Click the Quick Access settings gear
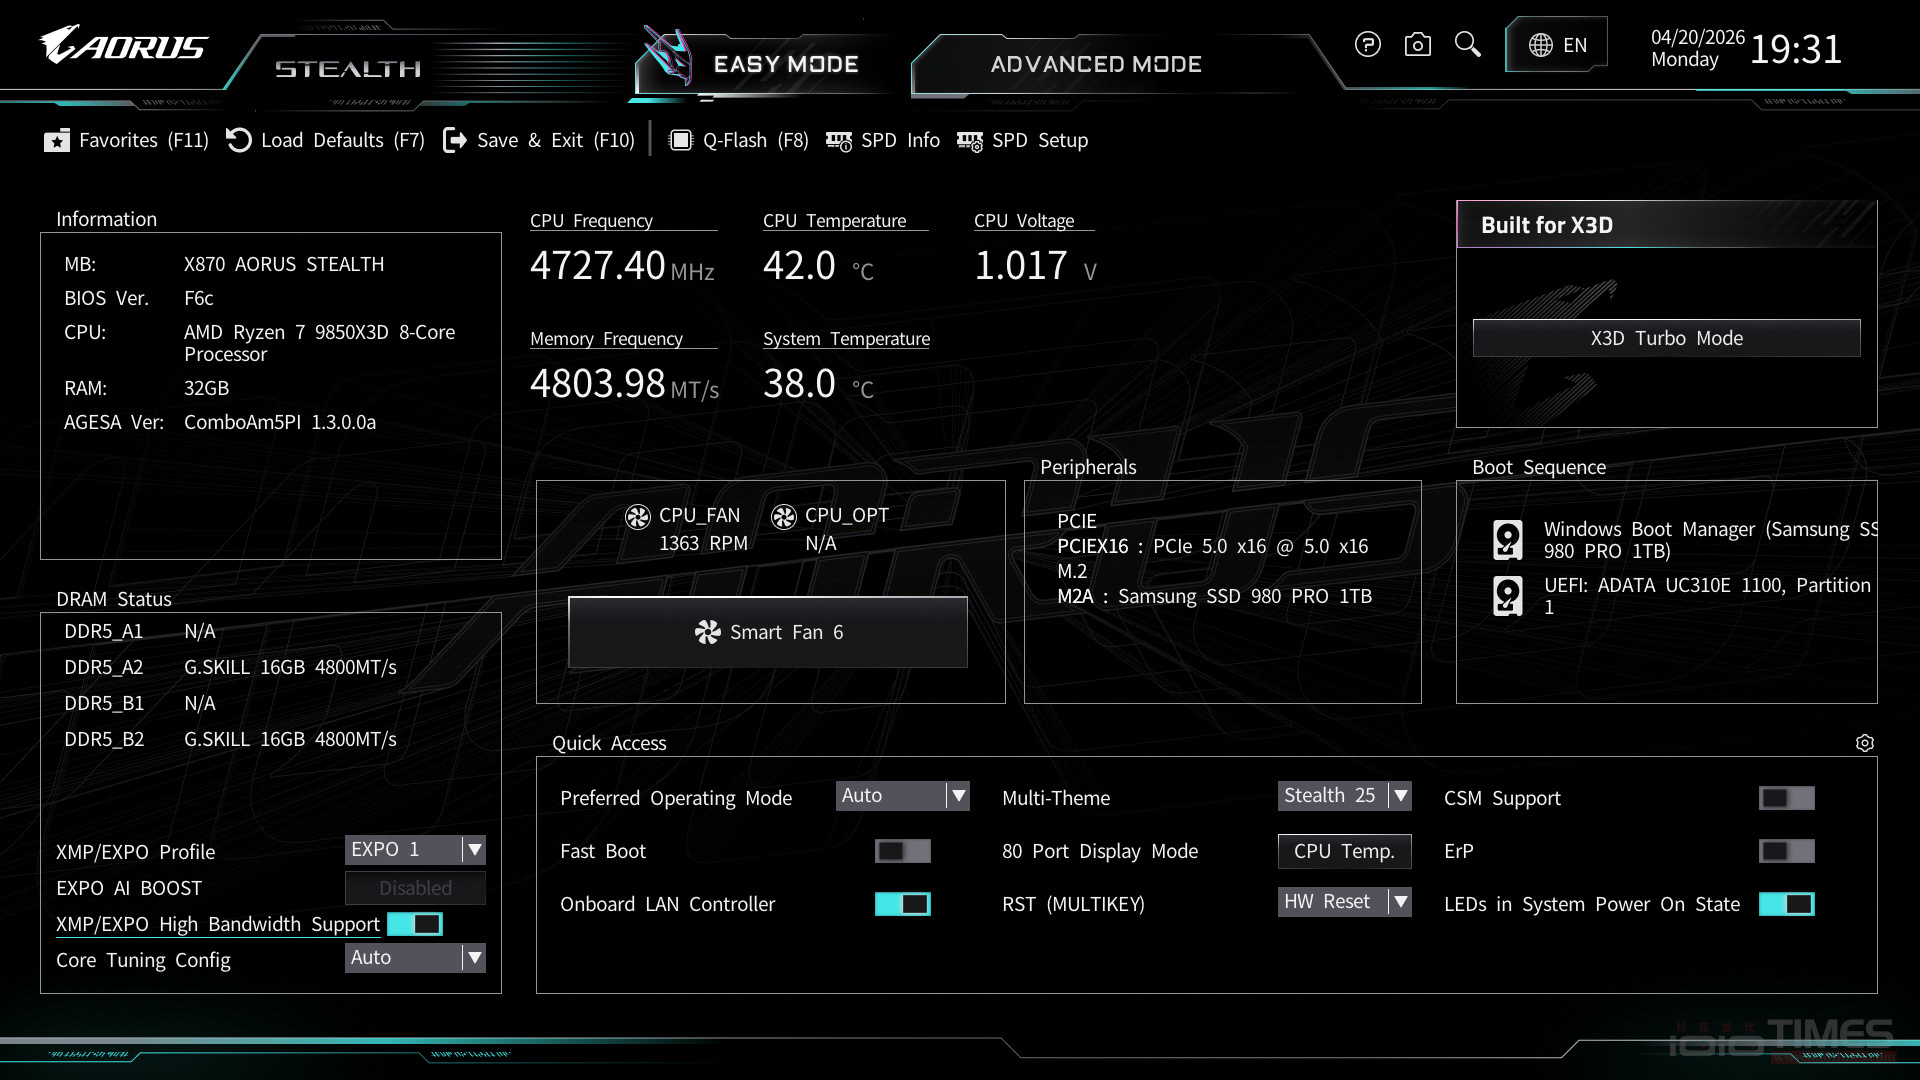 point(1865,743)
